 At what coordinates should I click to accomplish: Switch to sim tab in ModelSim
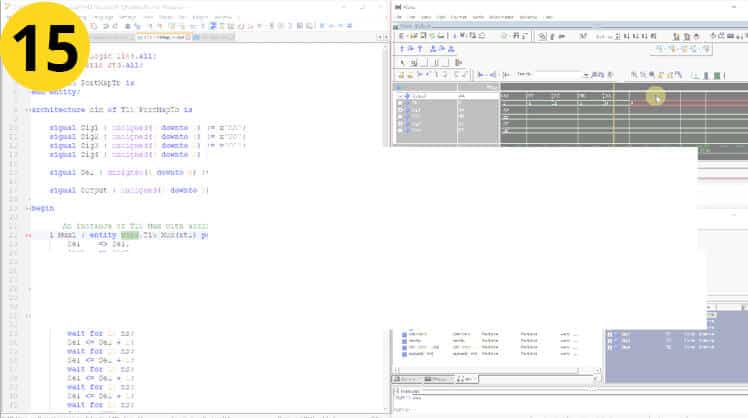point(467,379)
